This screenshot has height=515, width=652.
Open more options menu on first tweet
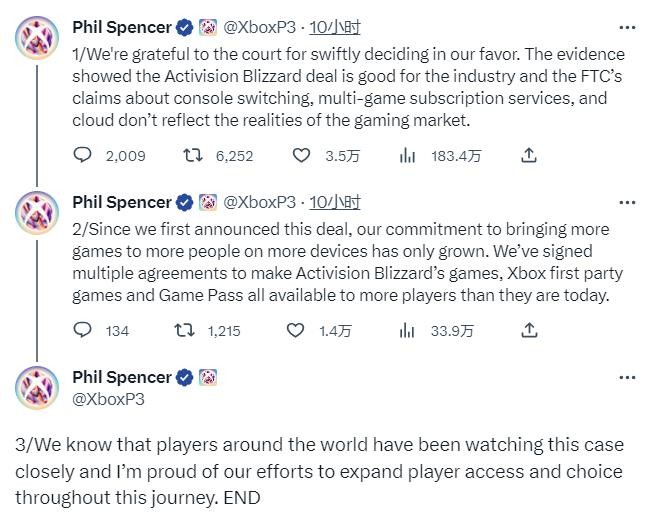626,27
